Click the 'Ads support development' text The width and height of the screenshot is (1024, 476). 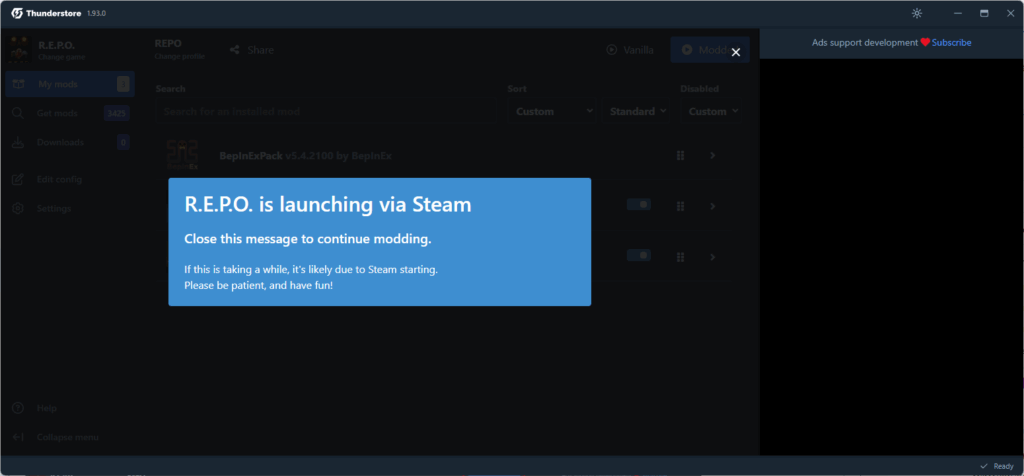865,42
